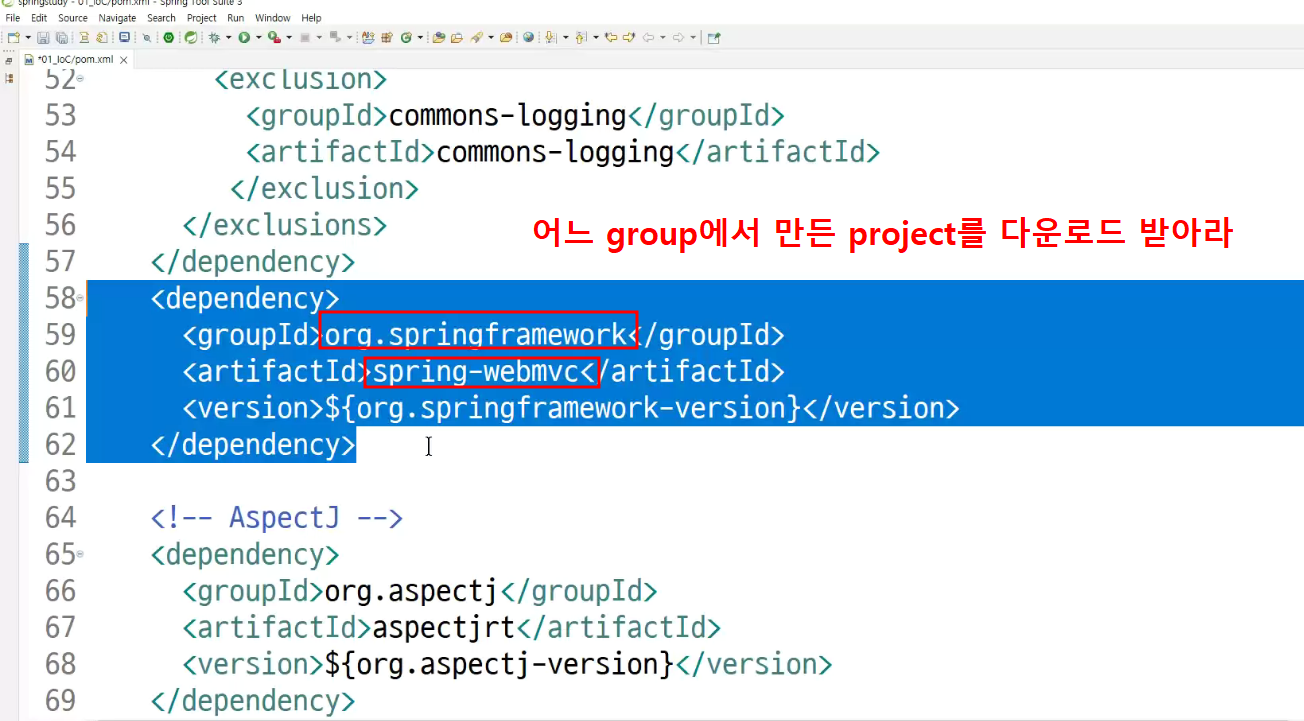Open the Boot Dashboard power icon
The width and height of the screenshot is (1304, 721).
169,38
